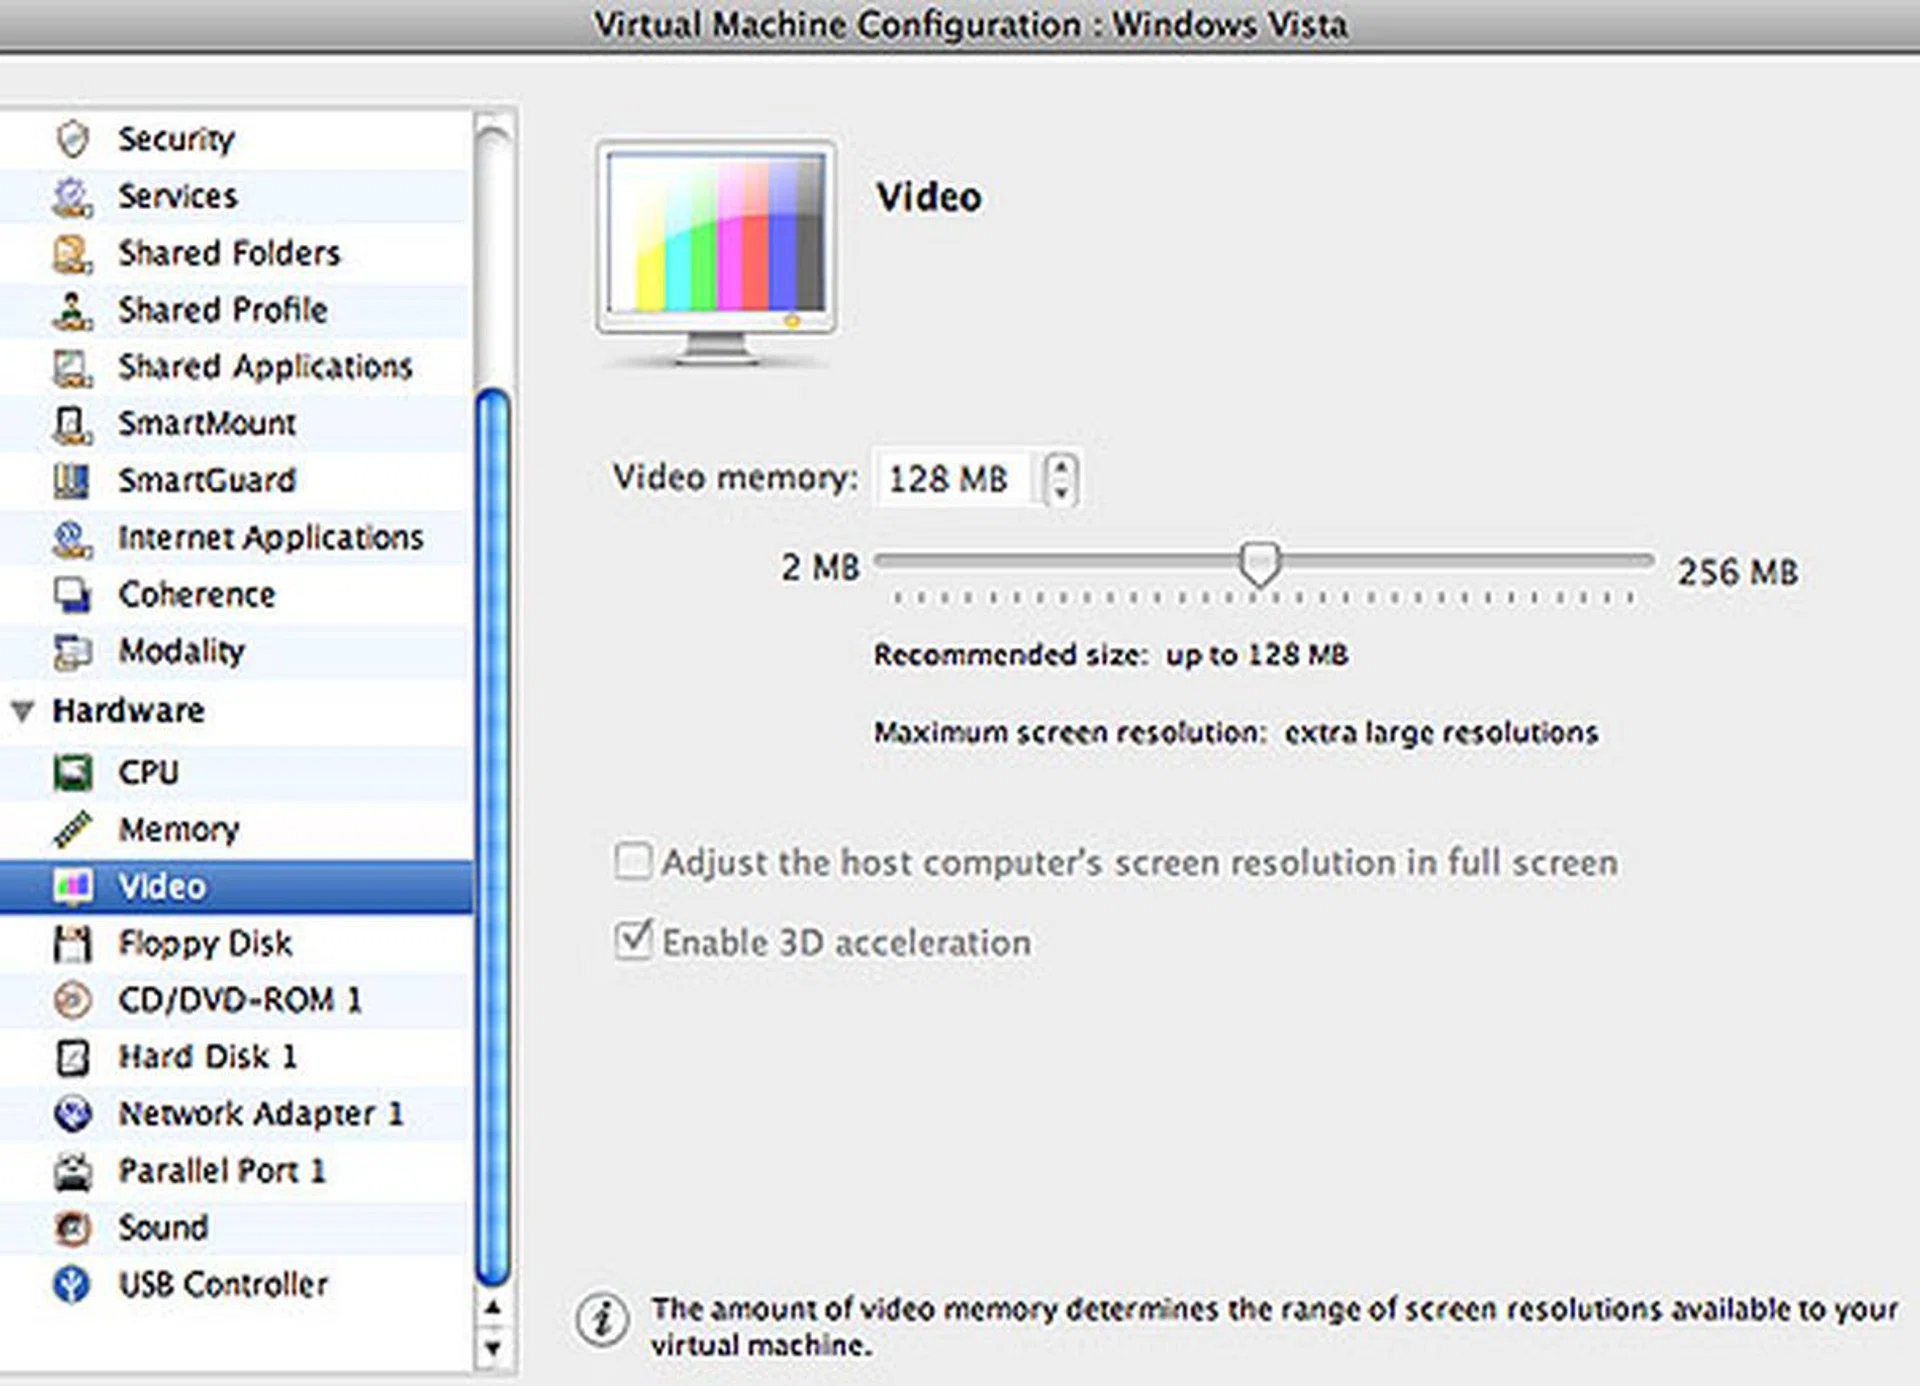Click the video memory stepper up arrow
Screen dimensions: 1920x1386
1060,466
